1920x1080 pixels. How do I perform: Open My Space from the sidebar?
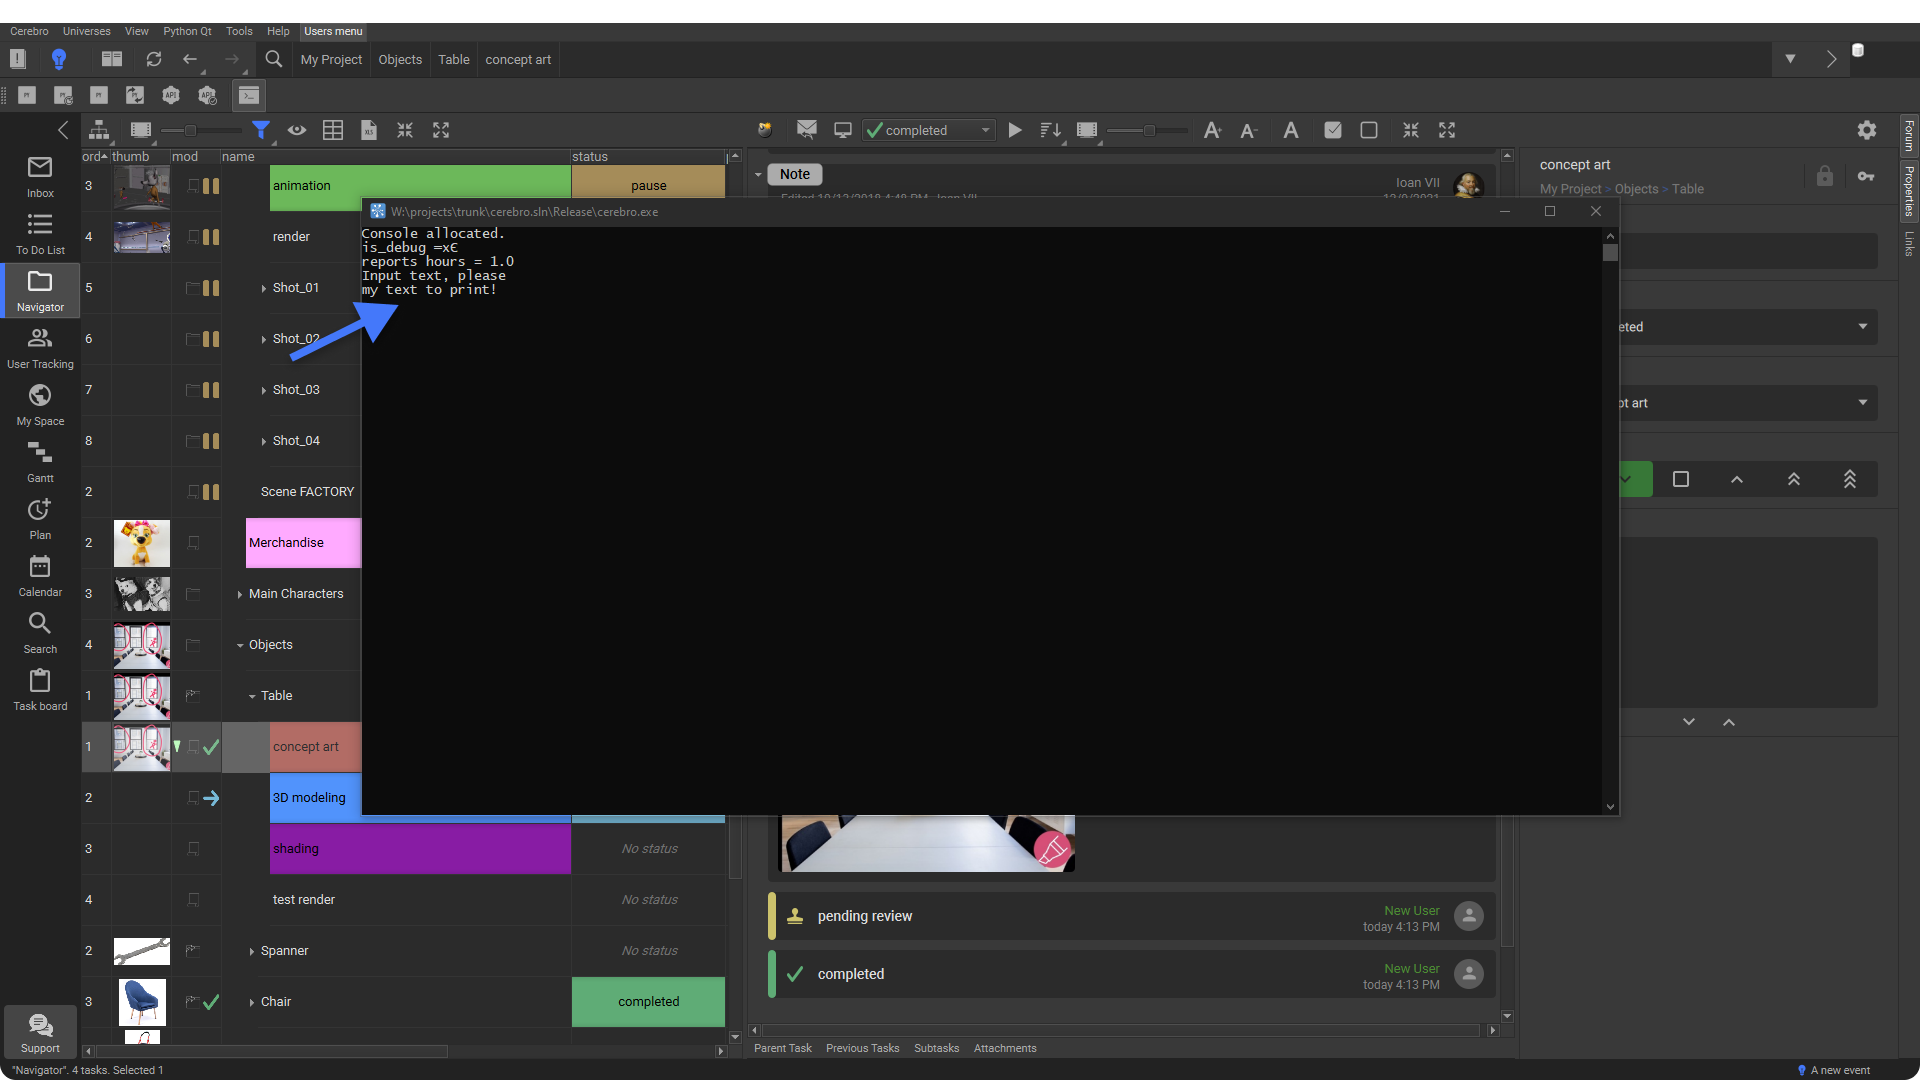point(40,405)
